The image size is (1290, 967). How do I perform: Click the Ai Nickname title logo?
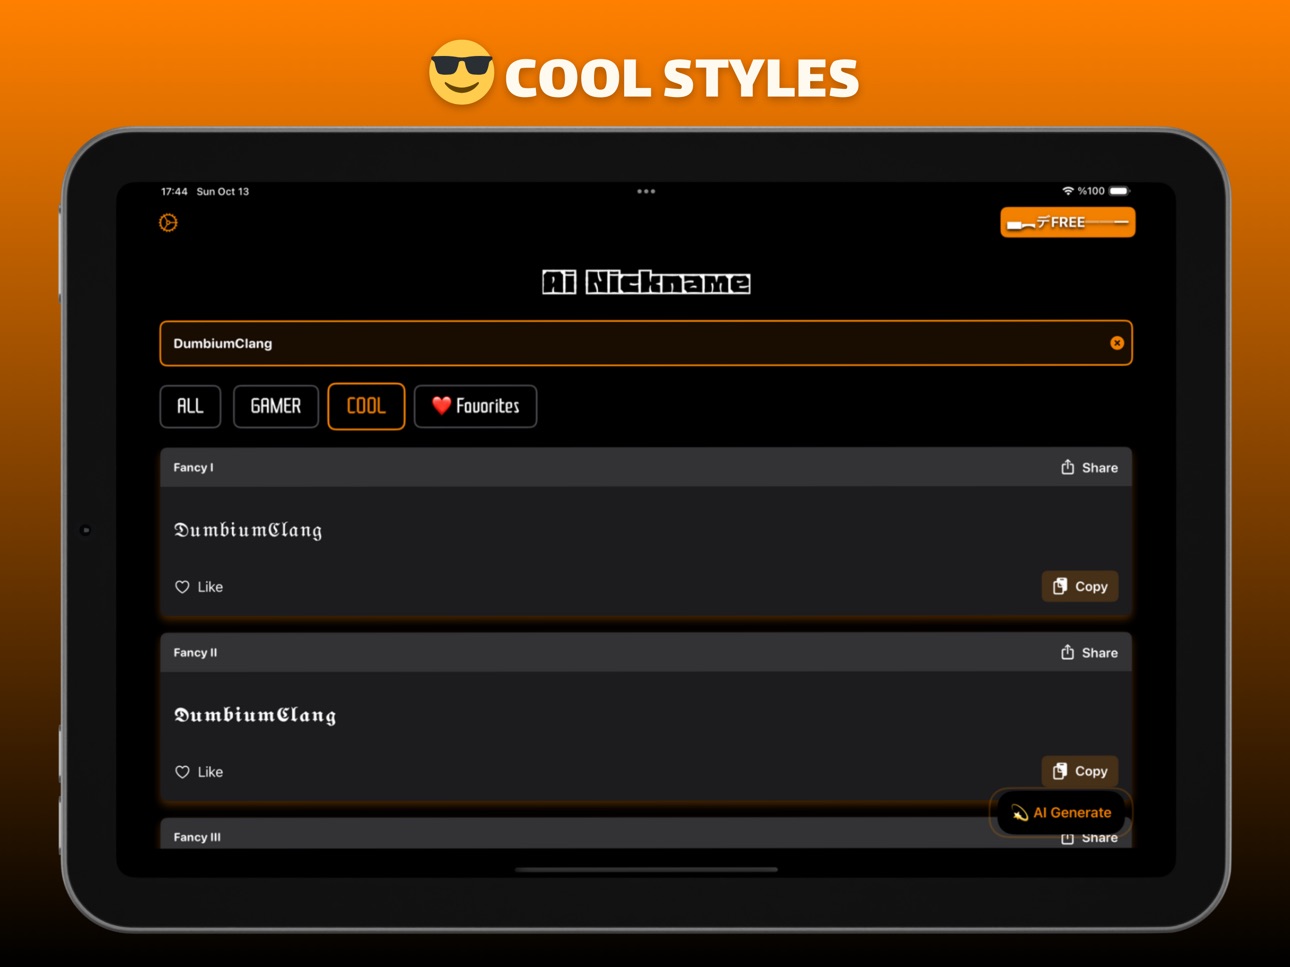point(646,282)
